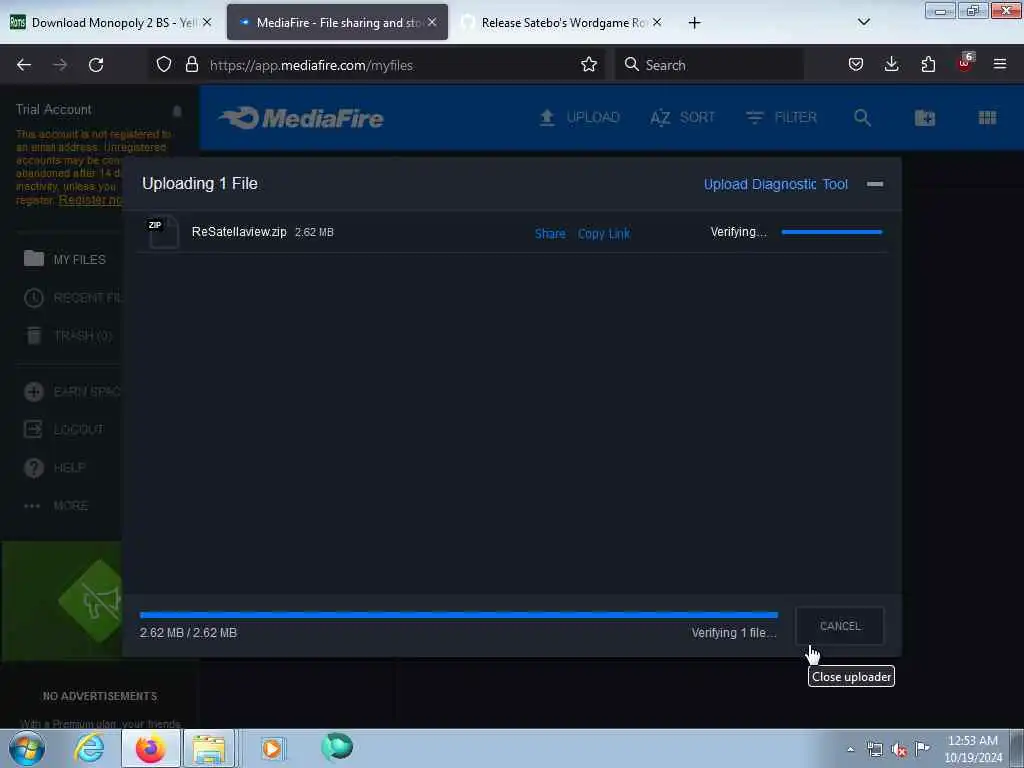Open the Windows Start menu

click(x=26, y=748)
